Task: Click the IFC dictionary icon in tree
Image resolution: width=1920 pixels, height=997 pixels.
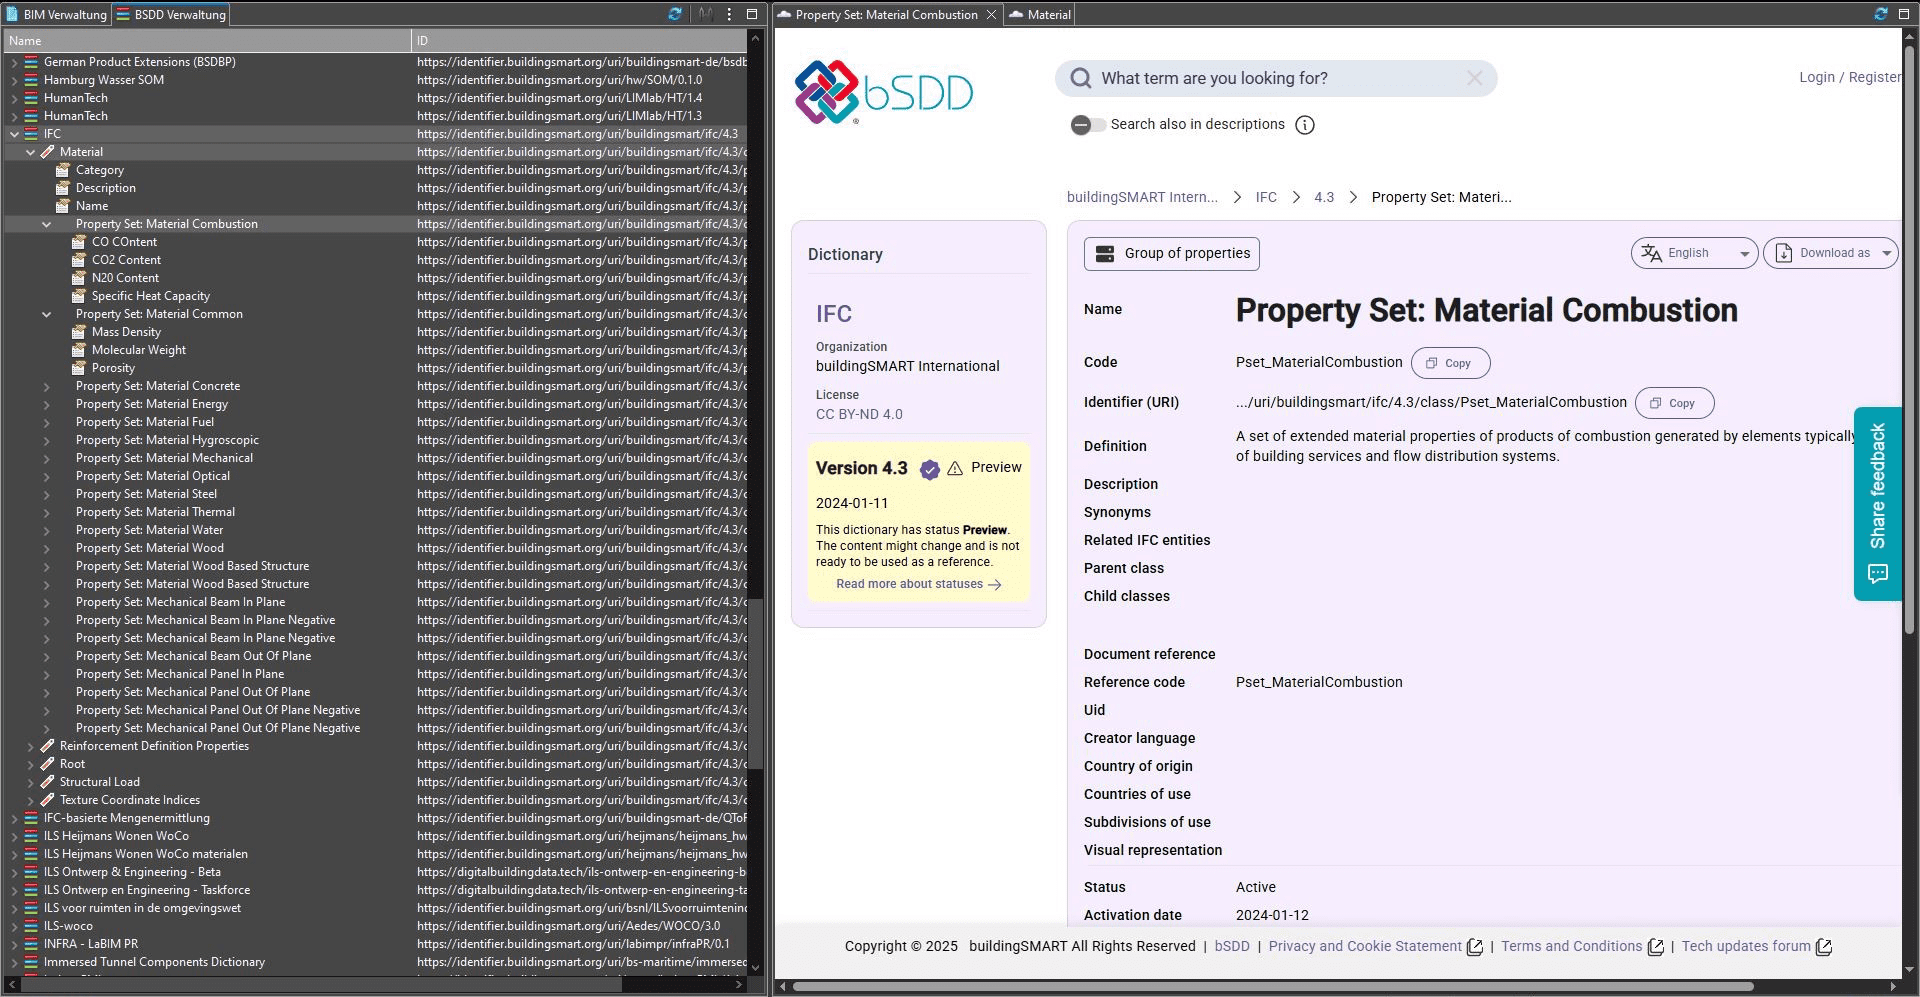Action: point(31,134)
